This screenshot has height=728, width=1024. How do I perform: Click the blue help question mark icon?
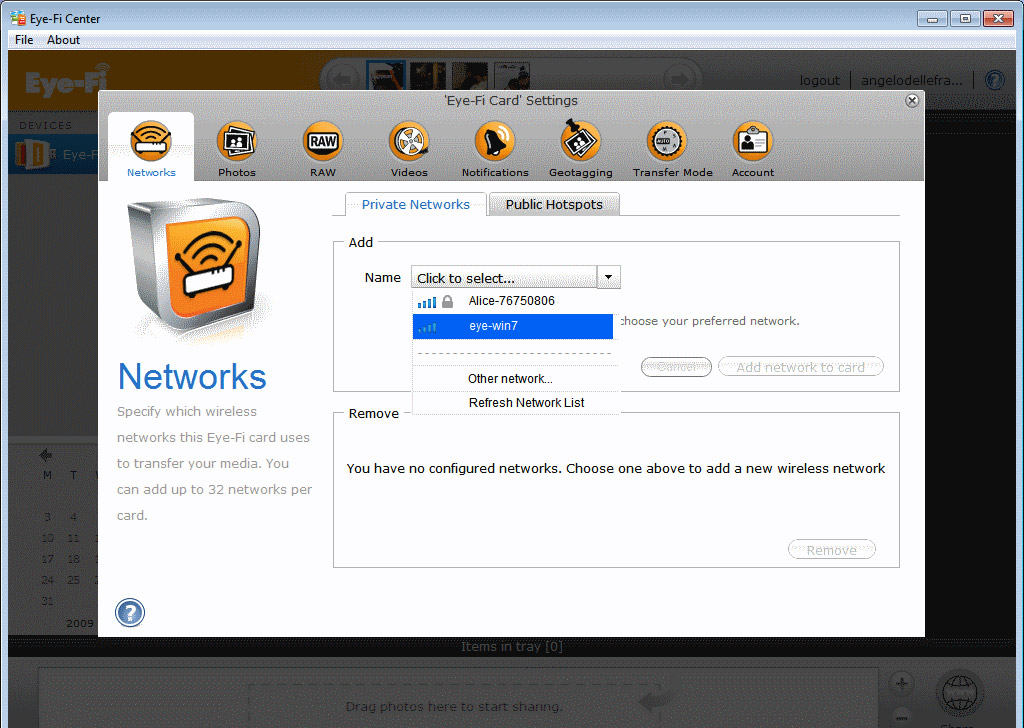click(130, 612)
